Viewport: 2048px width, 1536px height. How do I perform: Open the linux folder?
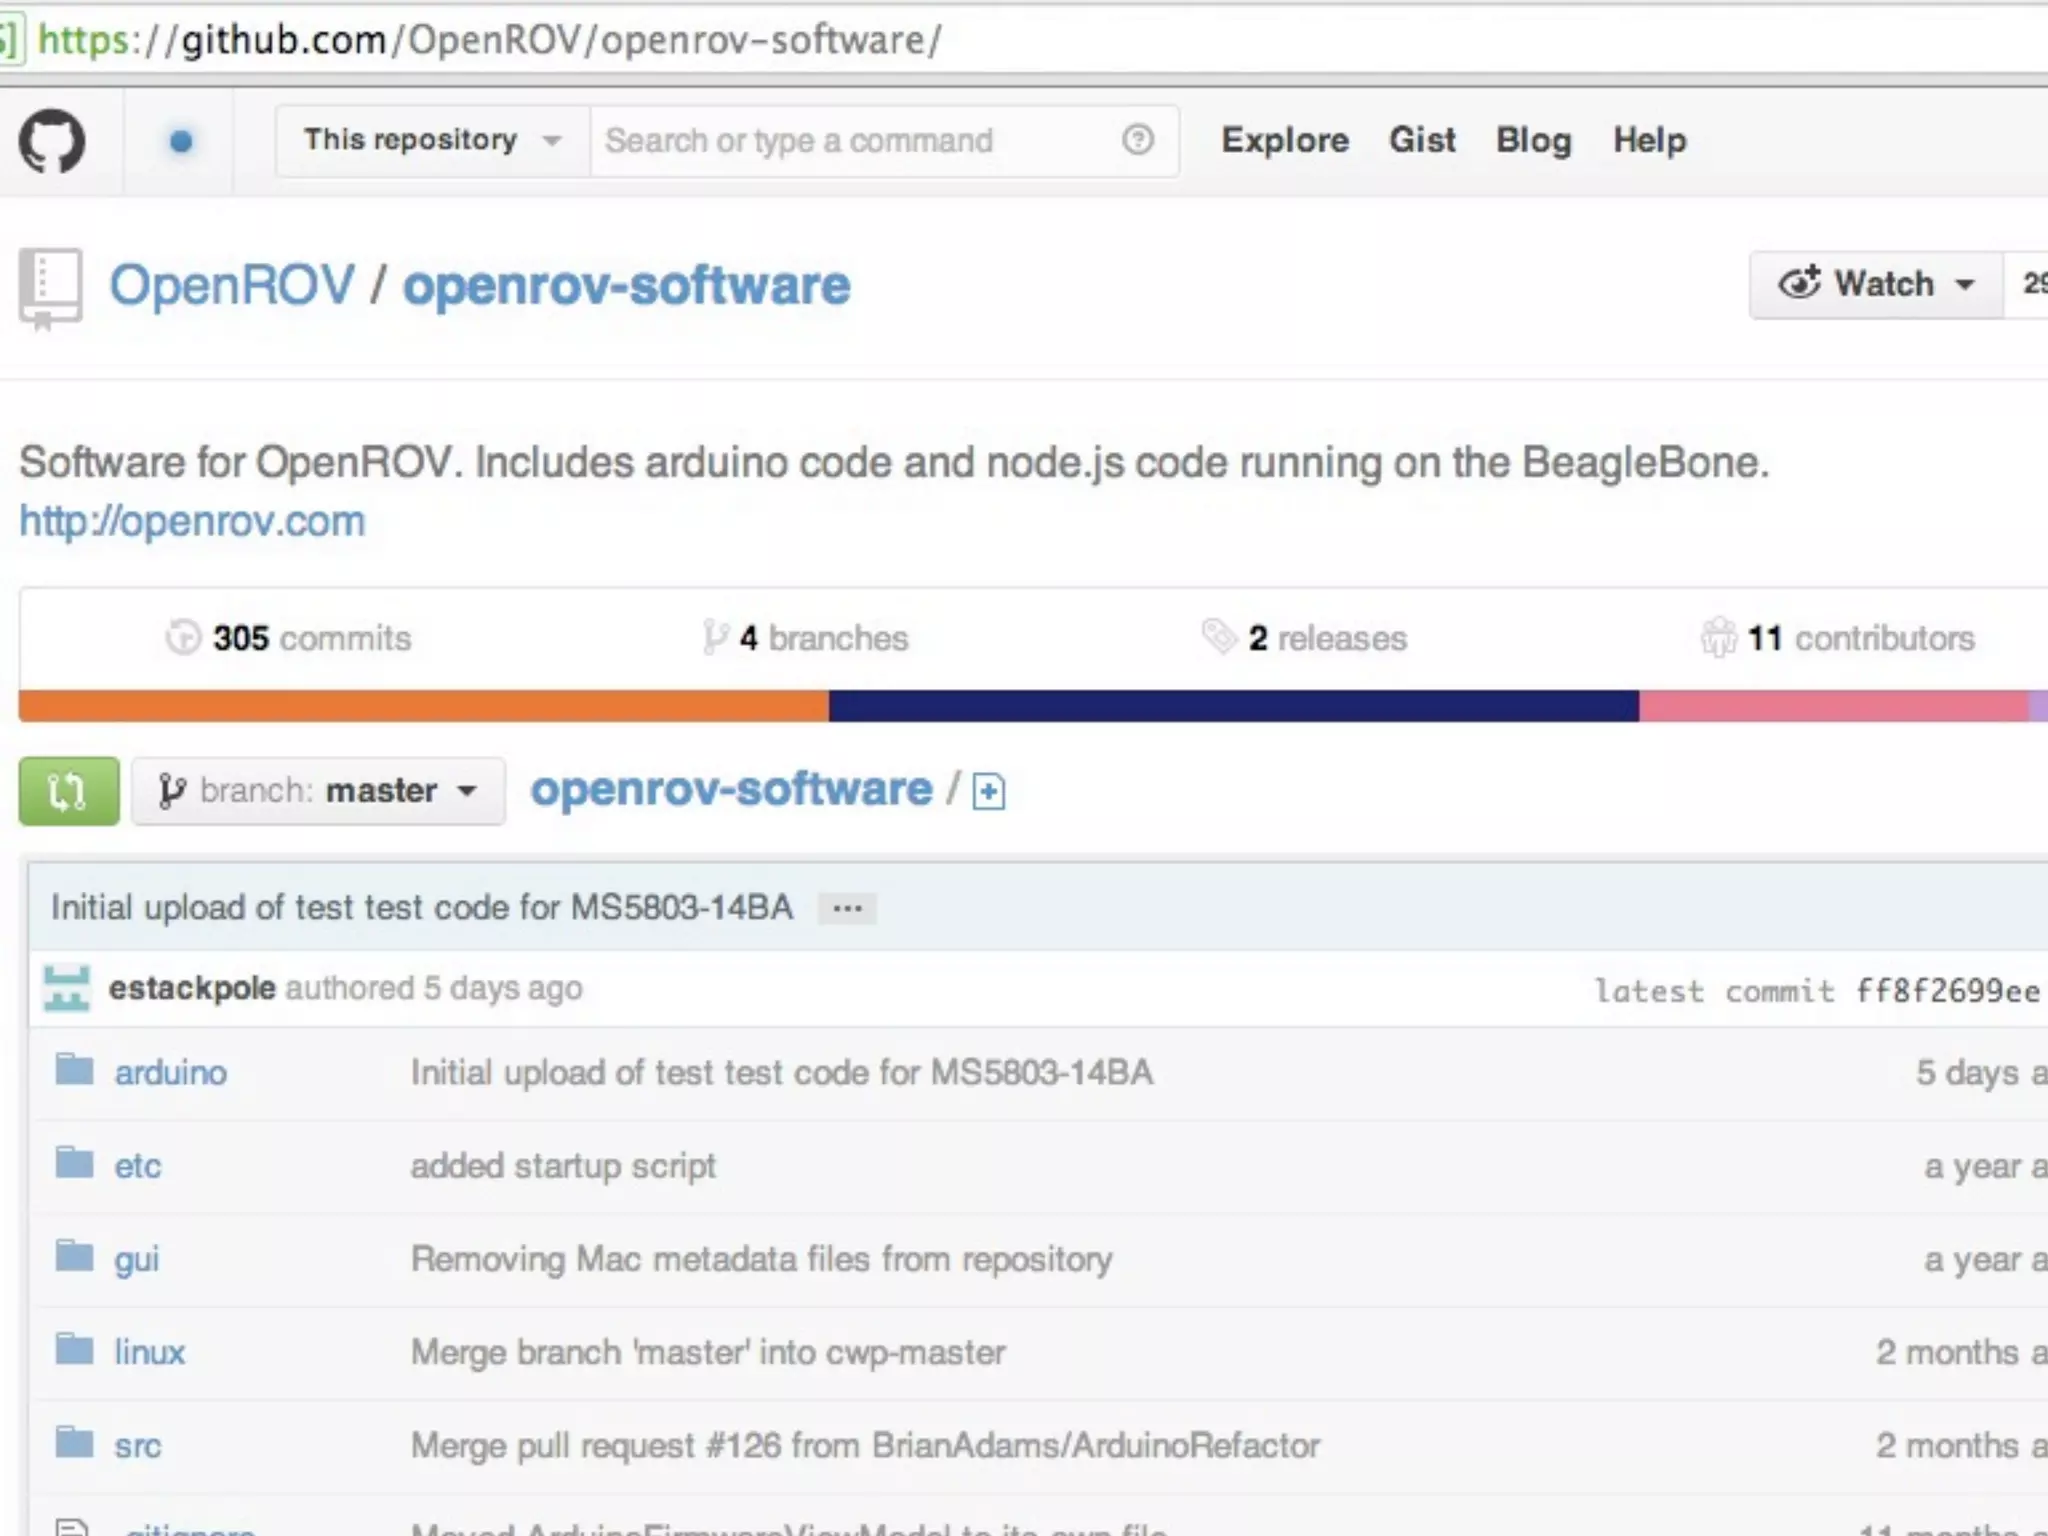[x=149, y=1352]
